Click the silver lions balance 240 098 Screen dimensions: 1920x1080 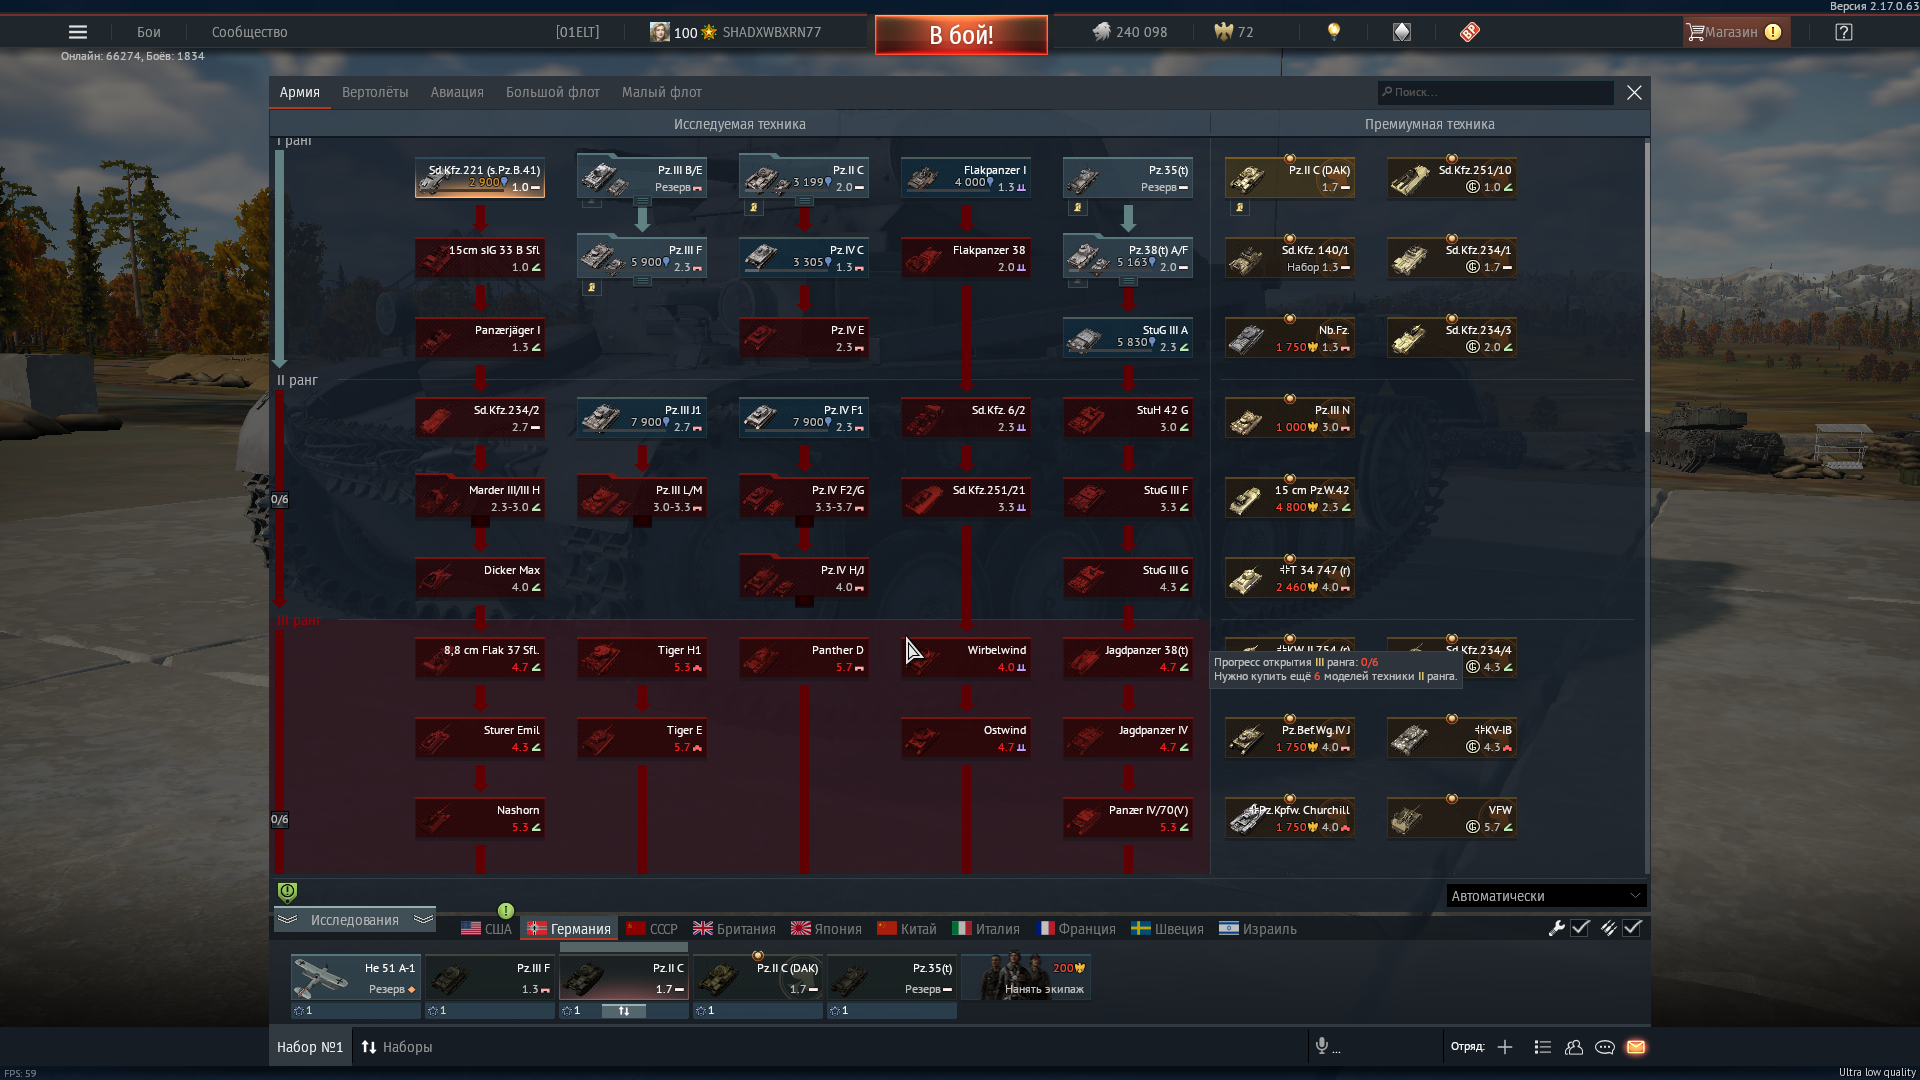tap(1130, 32)
